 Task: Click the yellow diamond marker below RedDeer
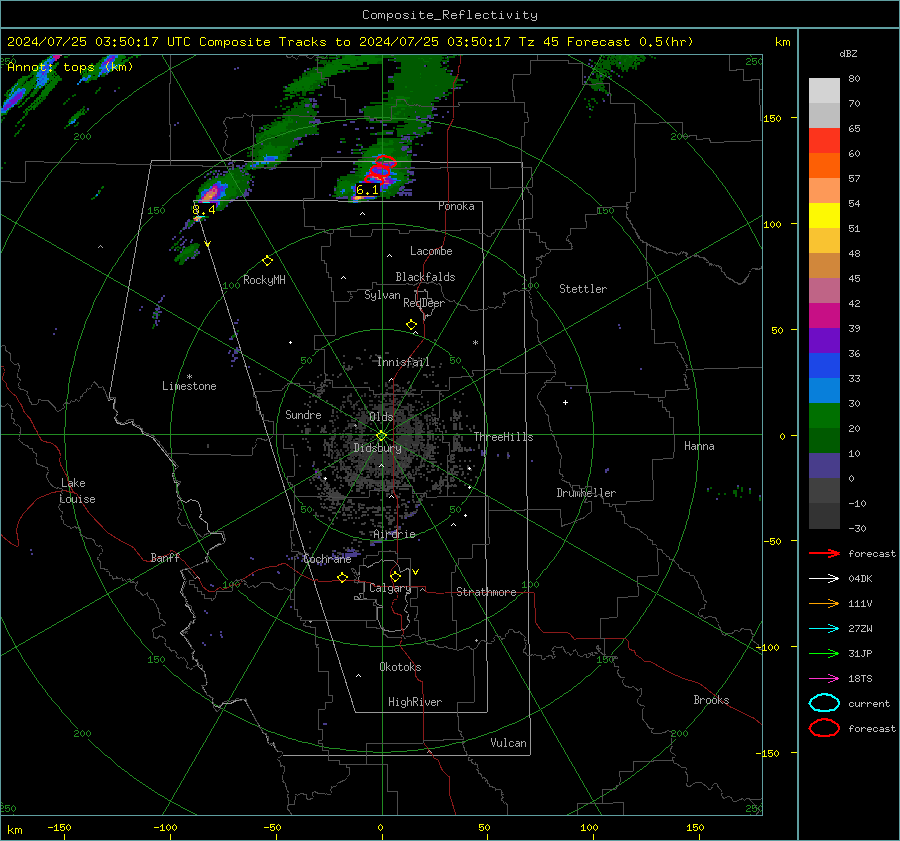pyautogui.click(x=411, y=325)
